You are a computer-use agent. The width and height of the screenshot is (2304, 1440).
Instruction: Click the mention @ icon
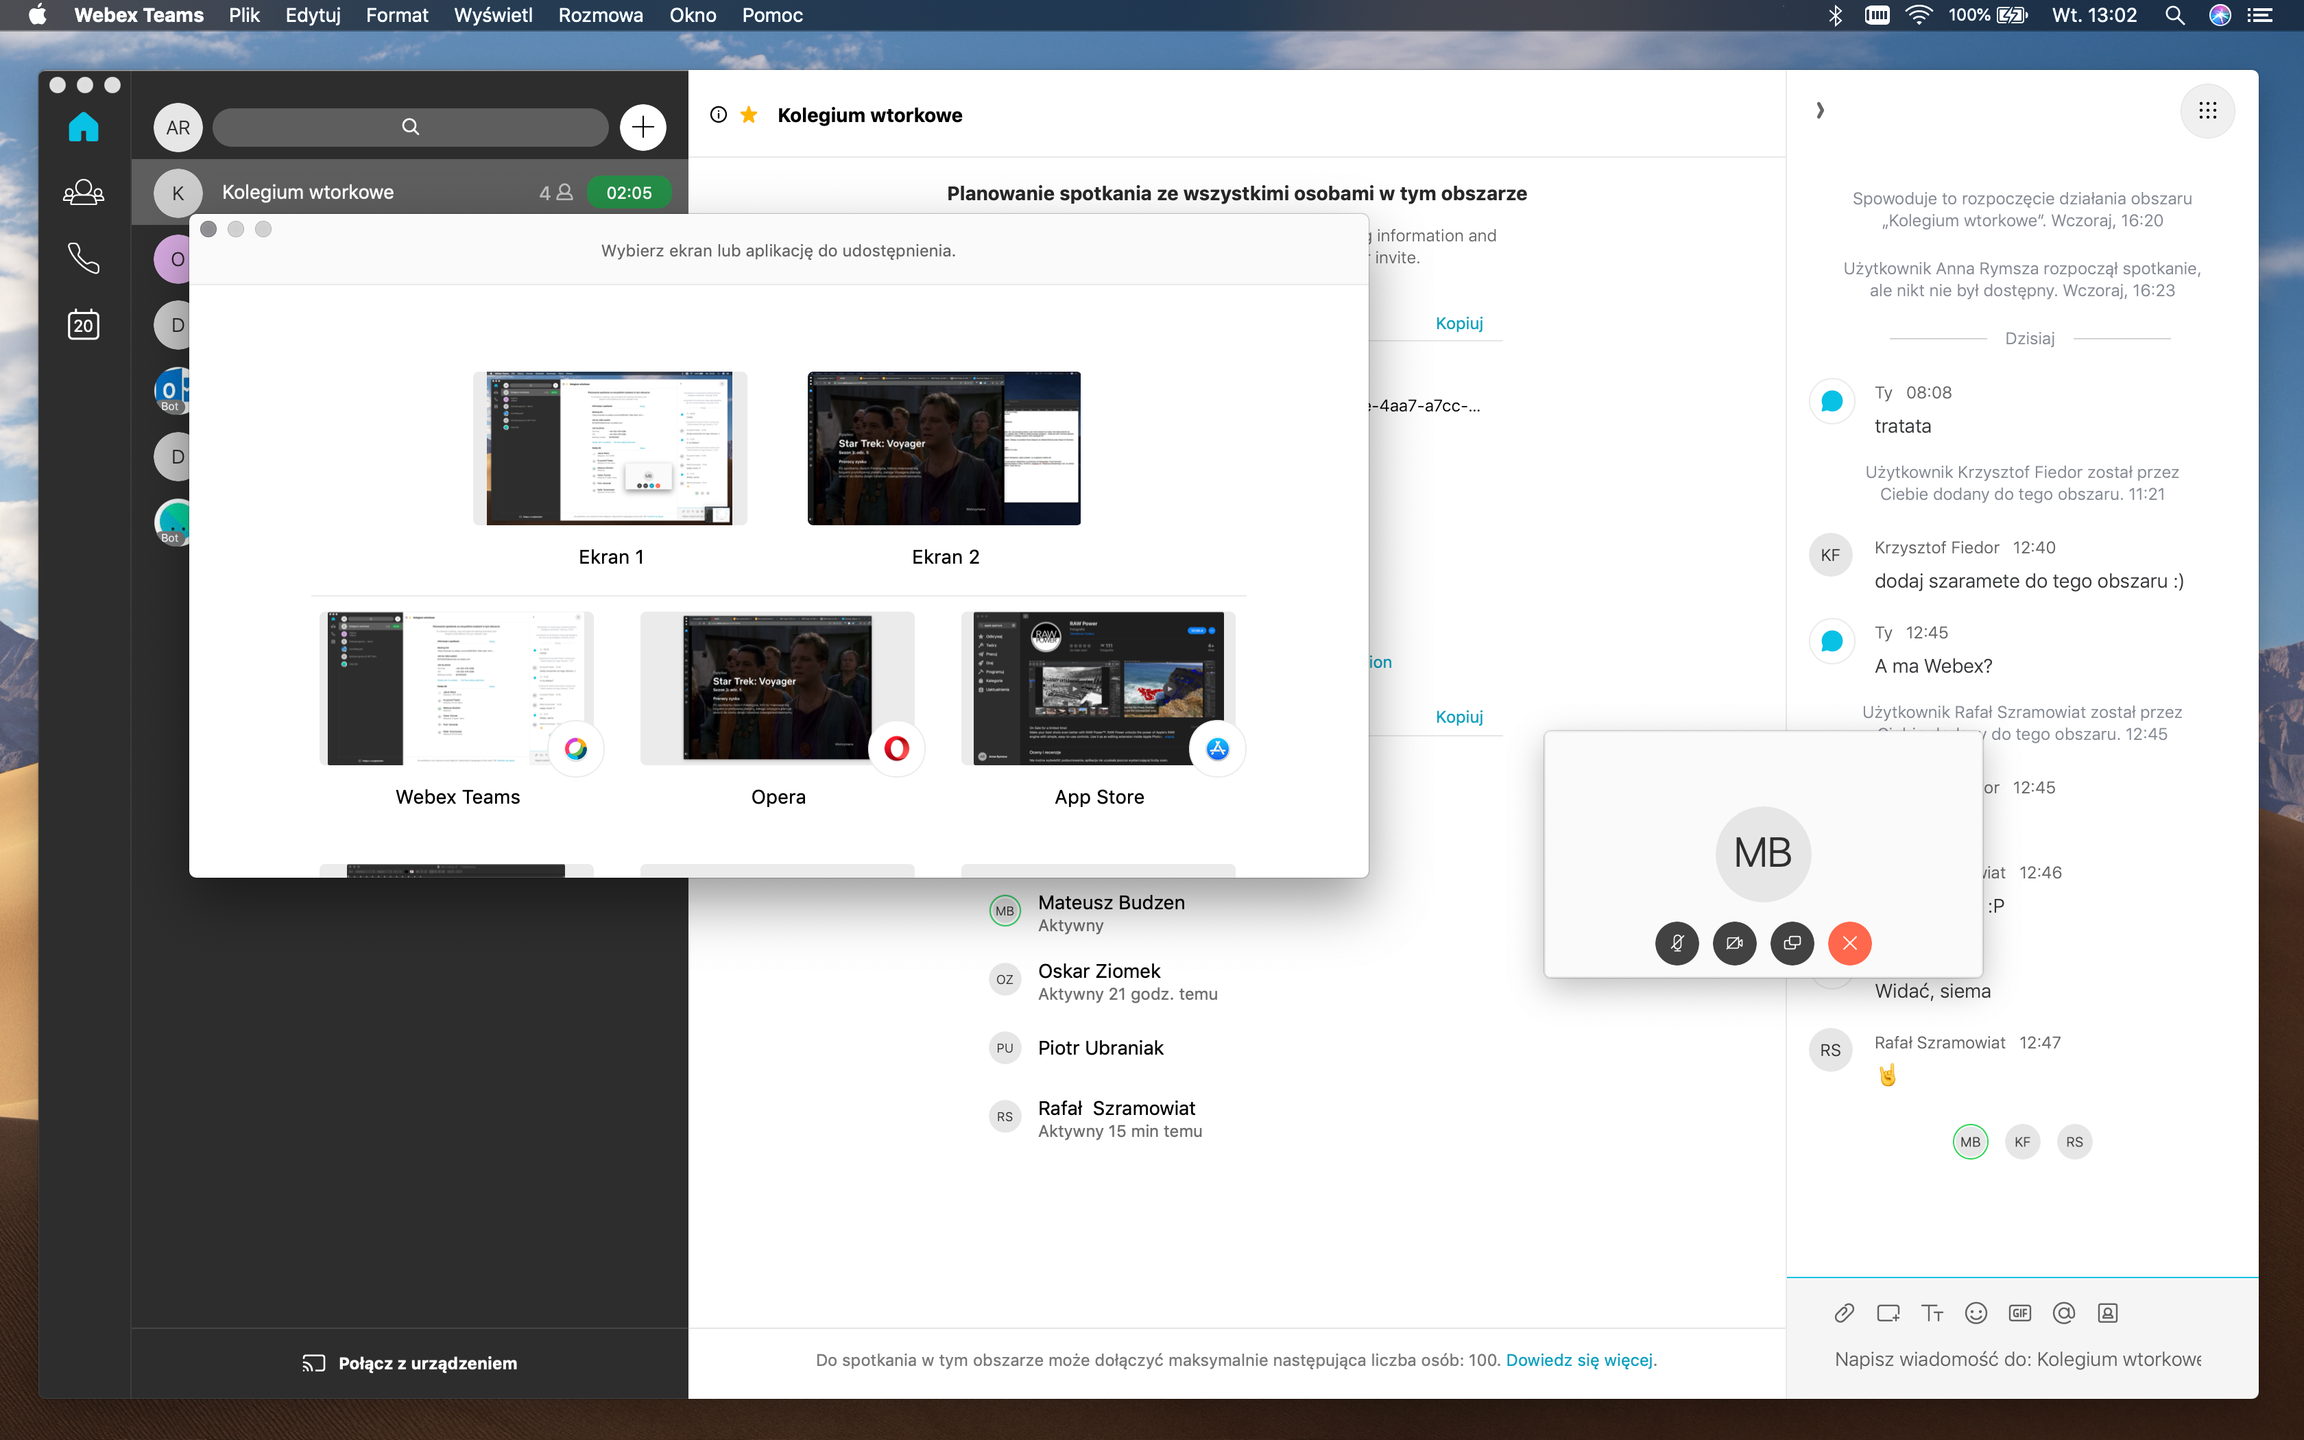(x=2063, y=1313)
